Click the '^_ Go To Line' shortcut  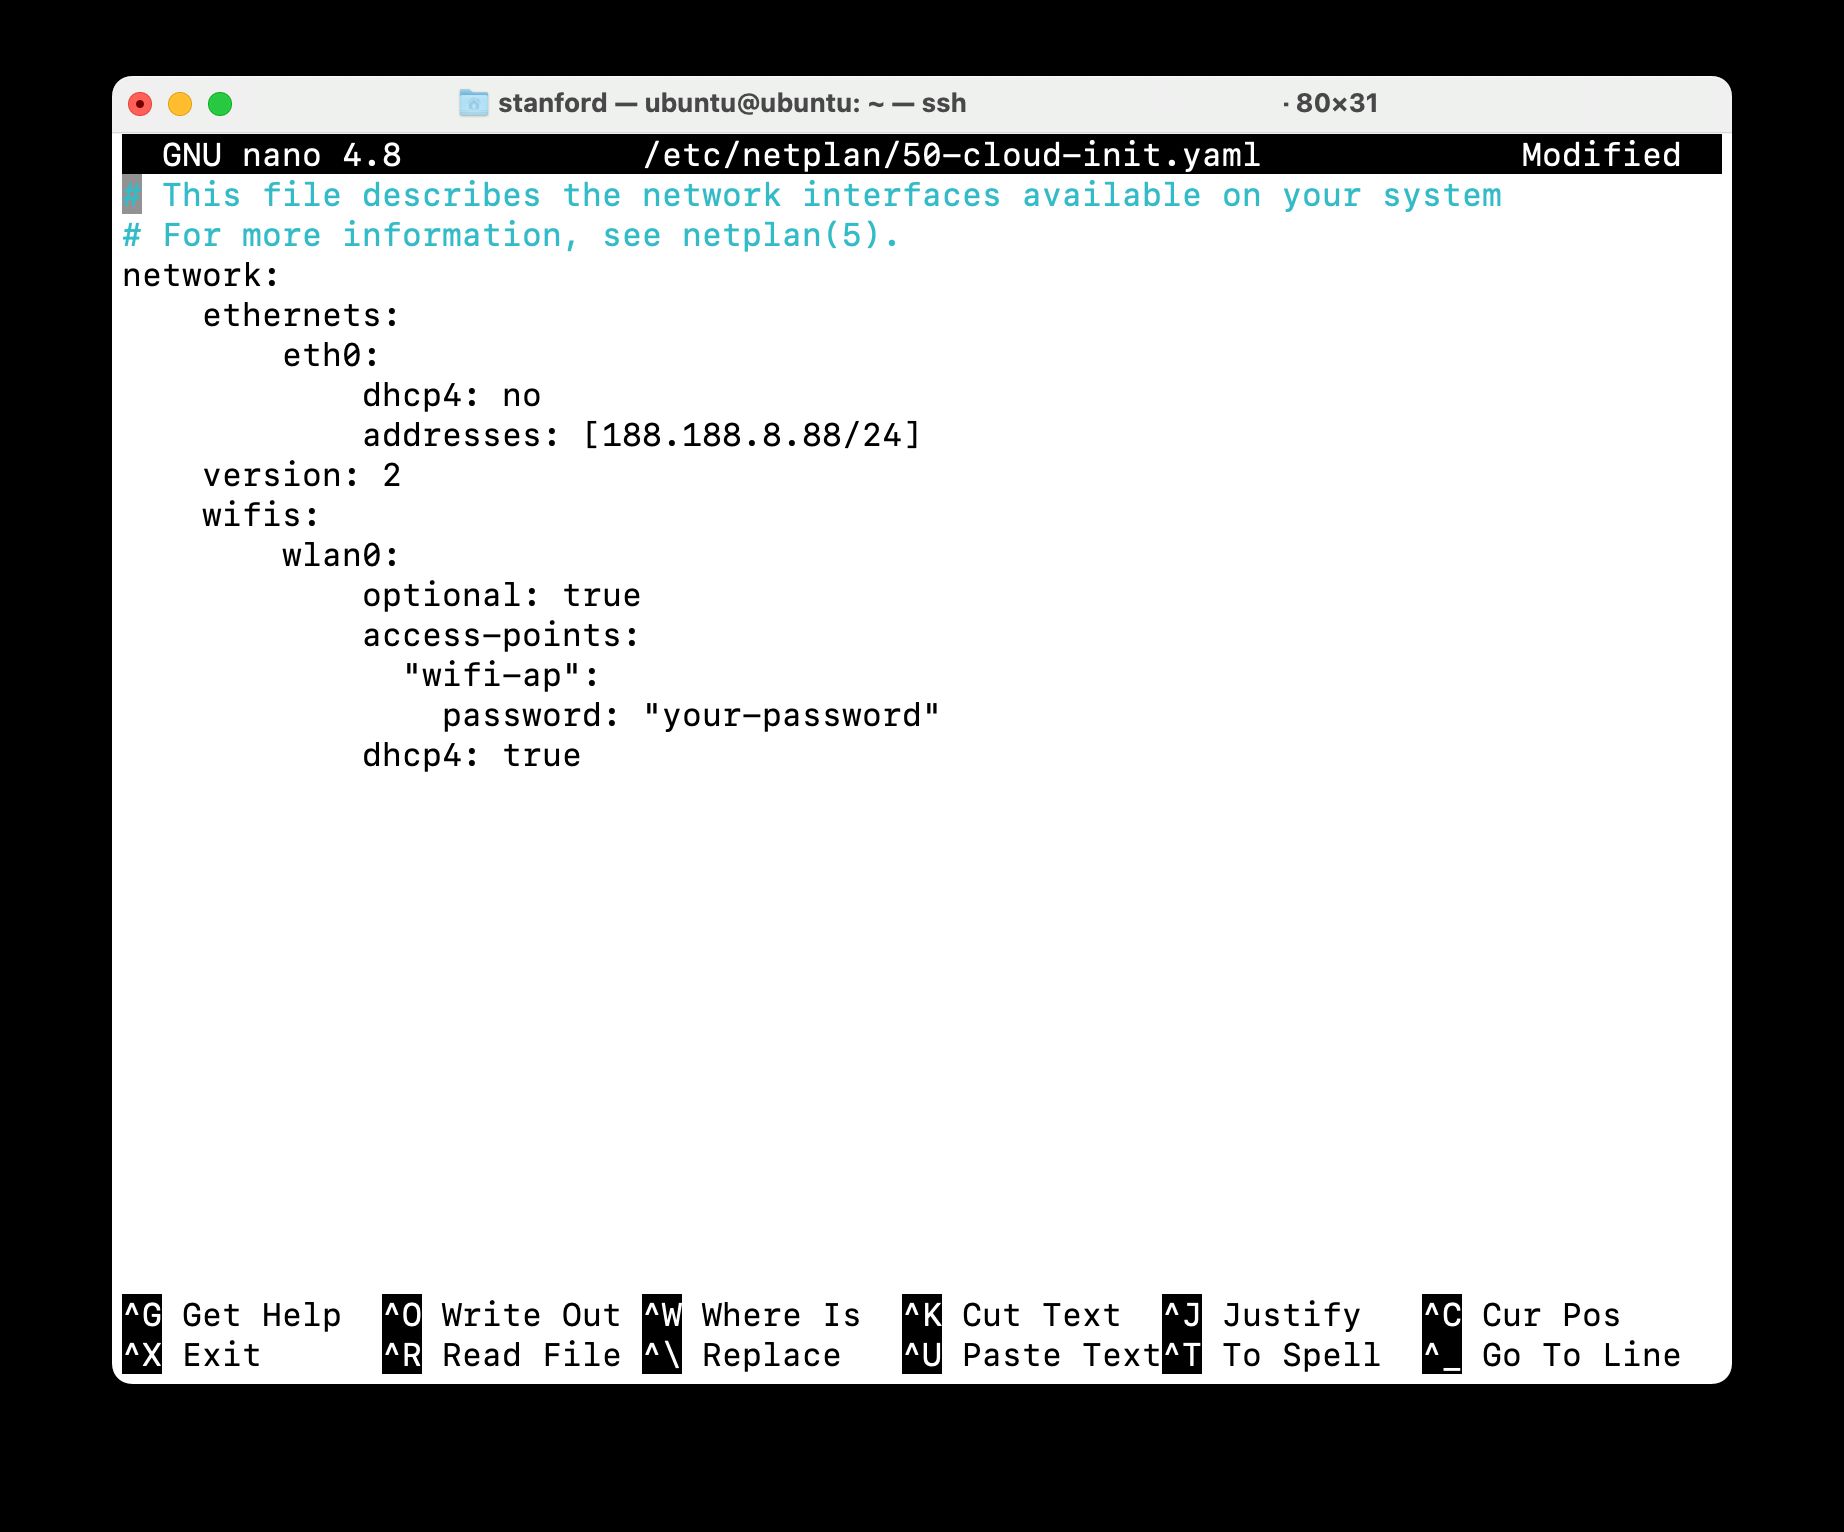point(1552,1354)
